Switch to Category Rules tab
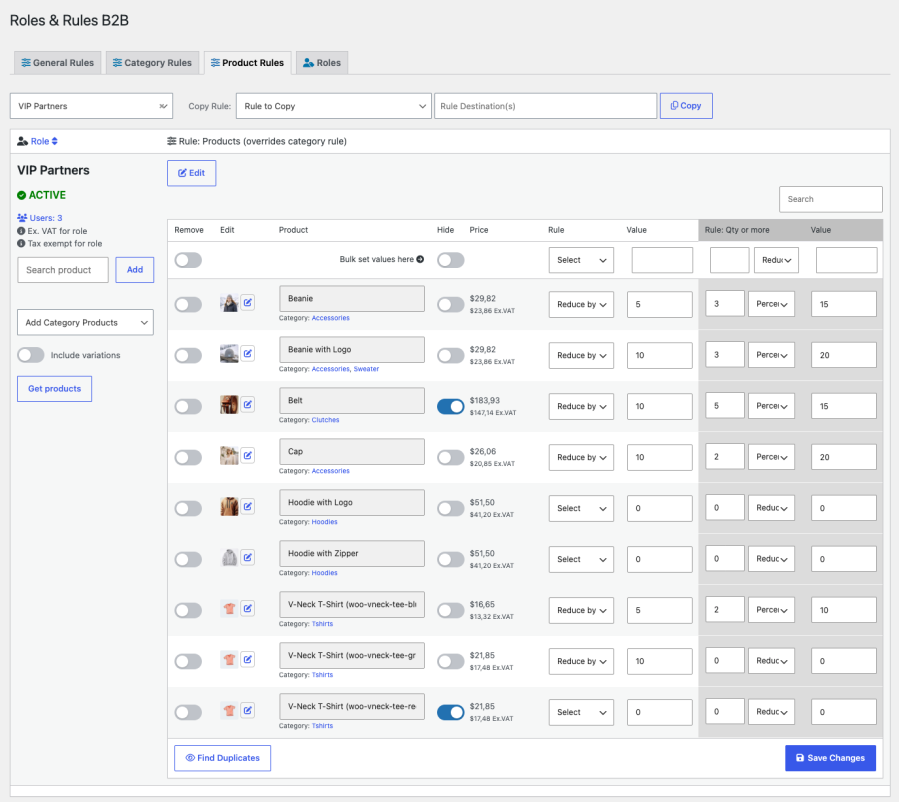899x802 pixels. (152, 62)
